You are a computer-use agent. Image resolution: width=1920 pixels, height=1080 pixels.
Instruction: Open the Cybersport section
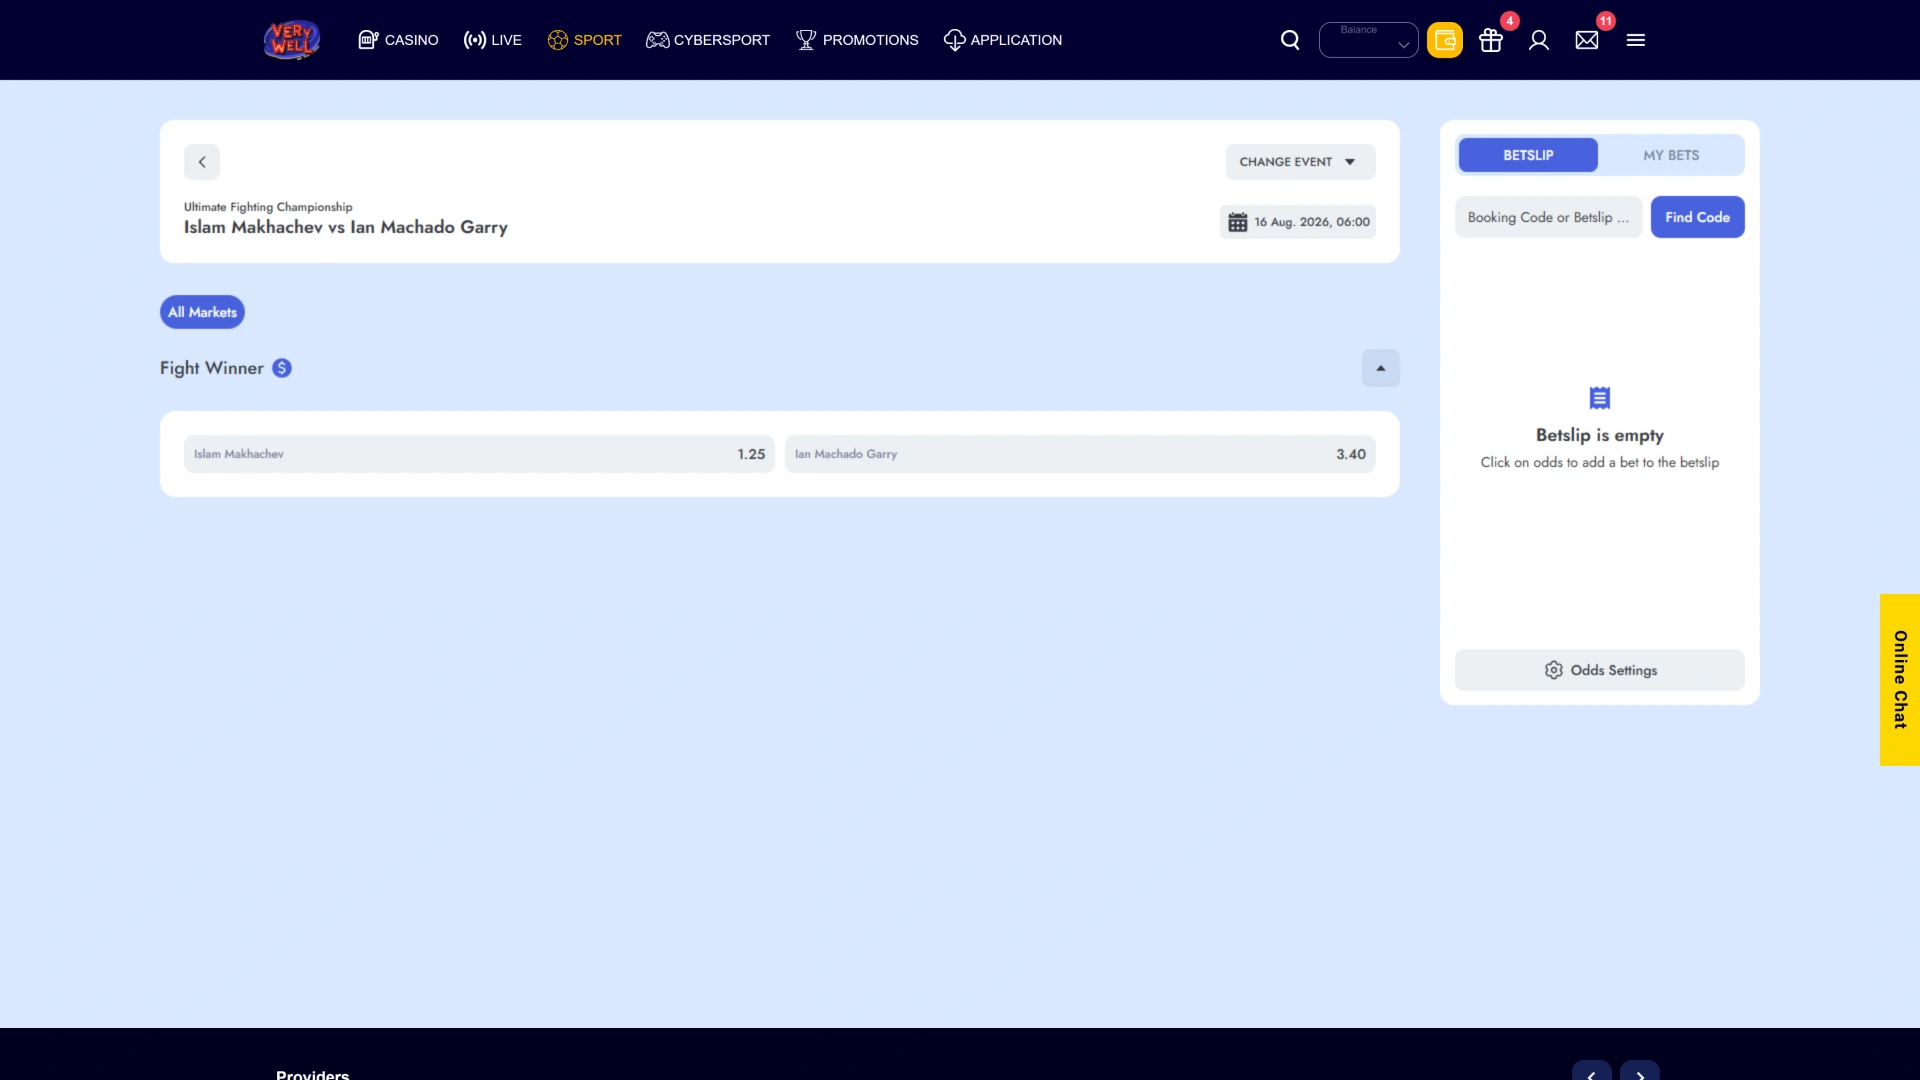[x=708, y=40]
